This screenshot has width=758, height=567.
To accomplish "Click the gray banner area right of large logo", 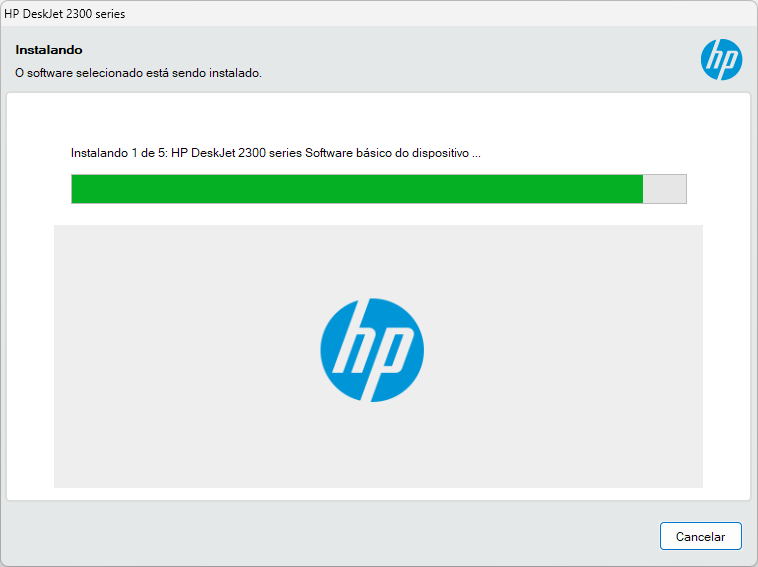I will tap(563, 356).
